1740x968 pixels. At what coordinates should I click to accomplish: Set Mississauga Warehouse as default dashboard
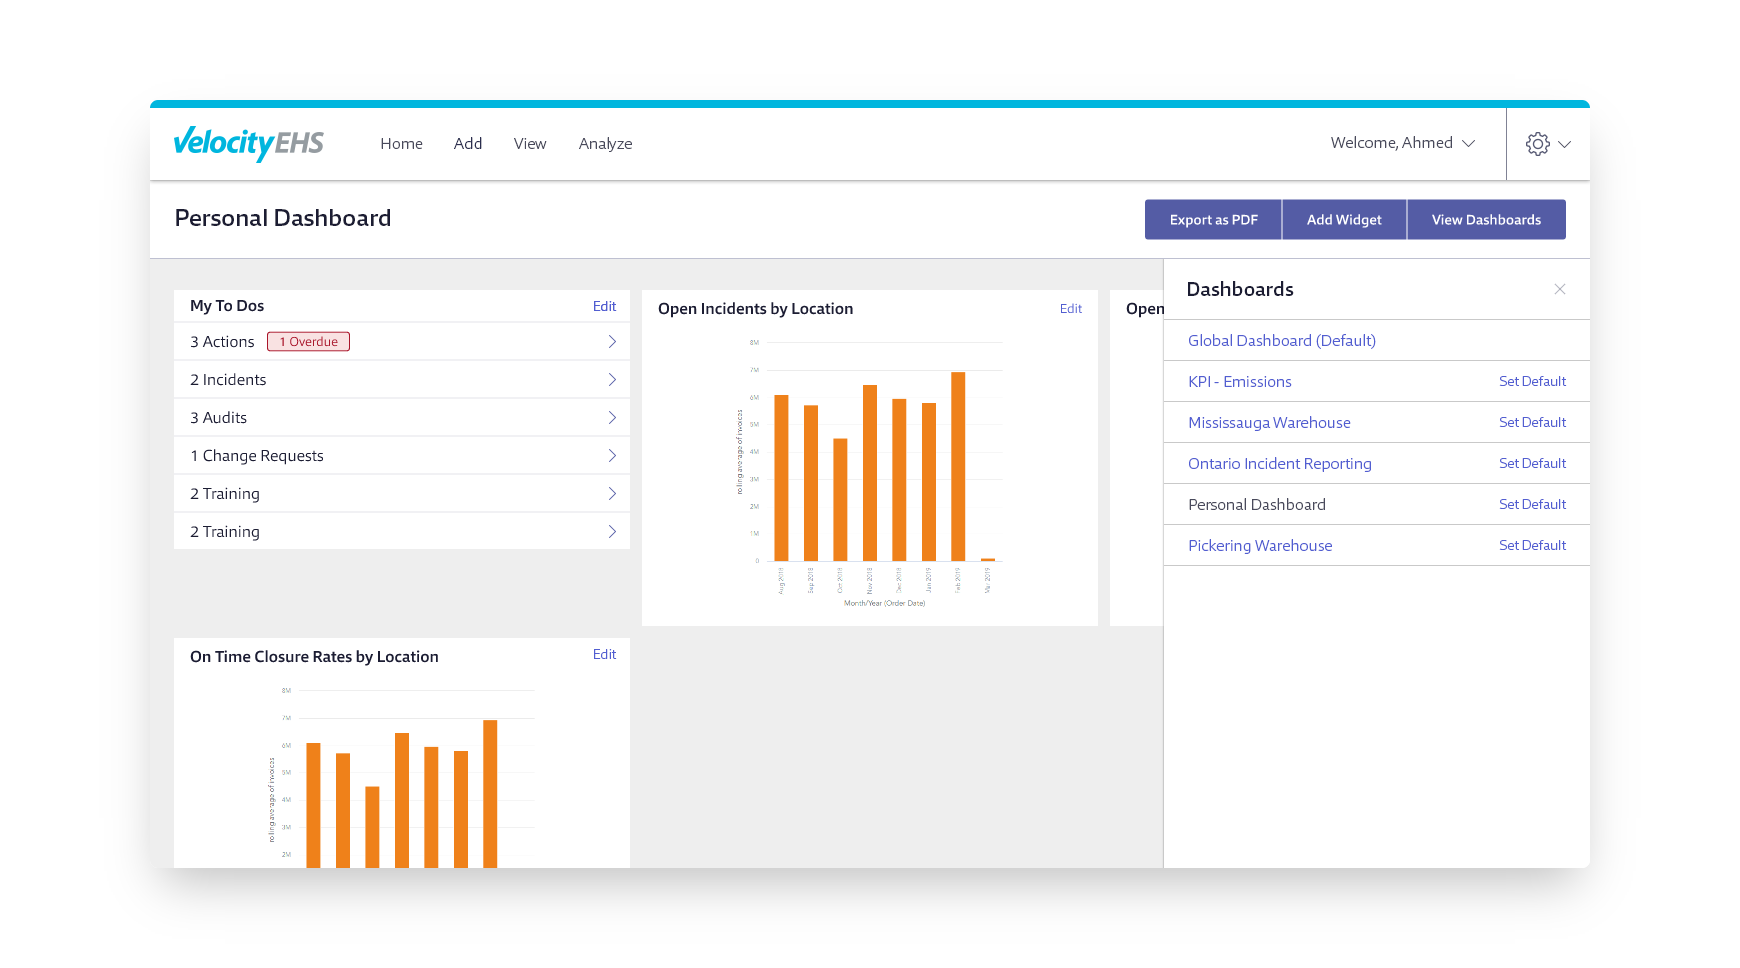(1532, 422)
